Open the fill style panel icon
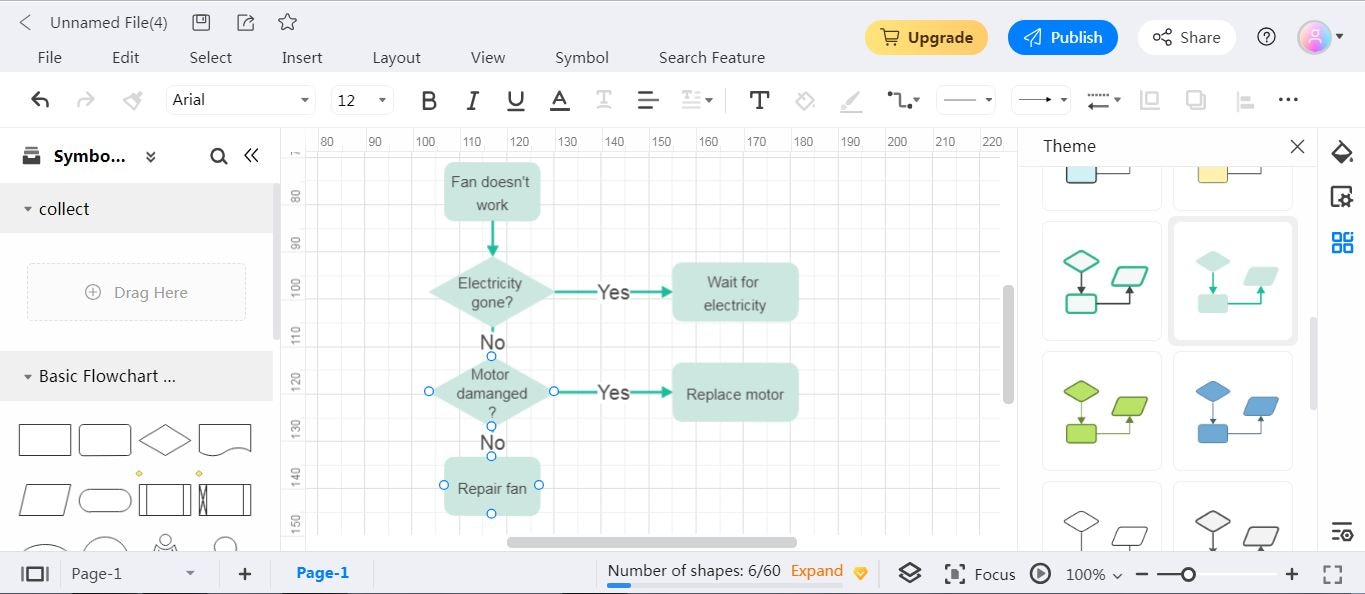Screen dimensions: 1365x594 tap(1342, 152)
